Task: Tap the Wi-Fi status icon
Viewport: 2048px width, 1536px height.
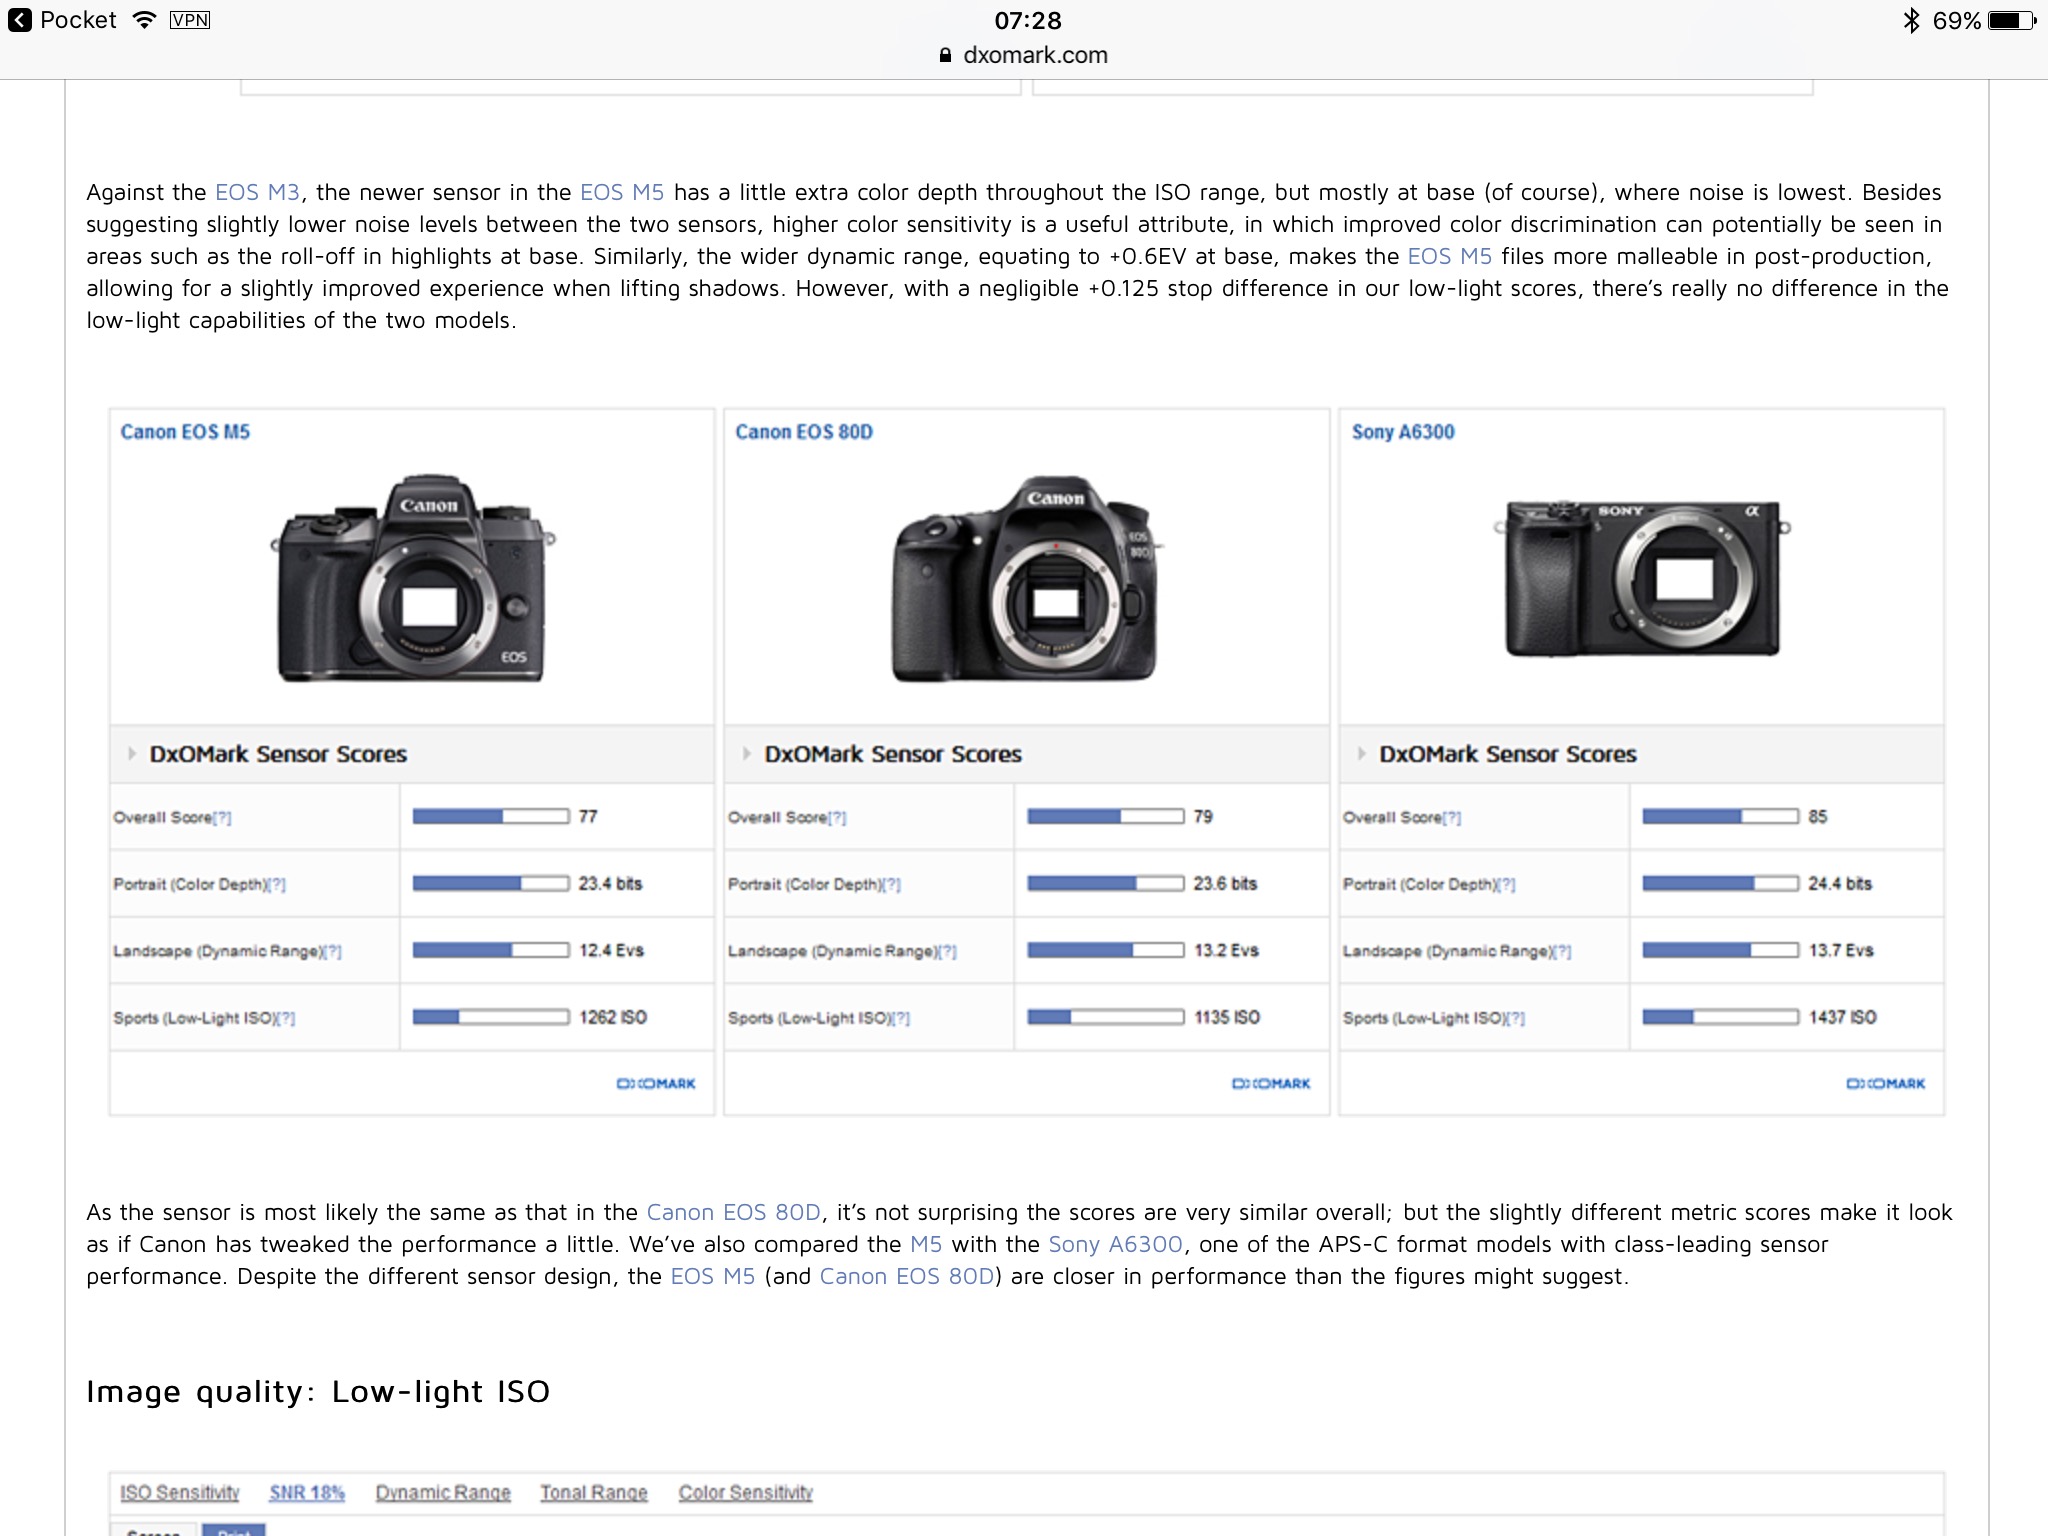Action: [x=145, y=20]
